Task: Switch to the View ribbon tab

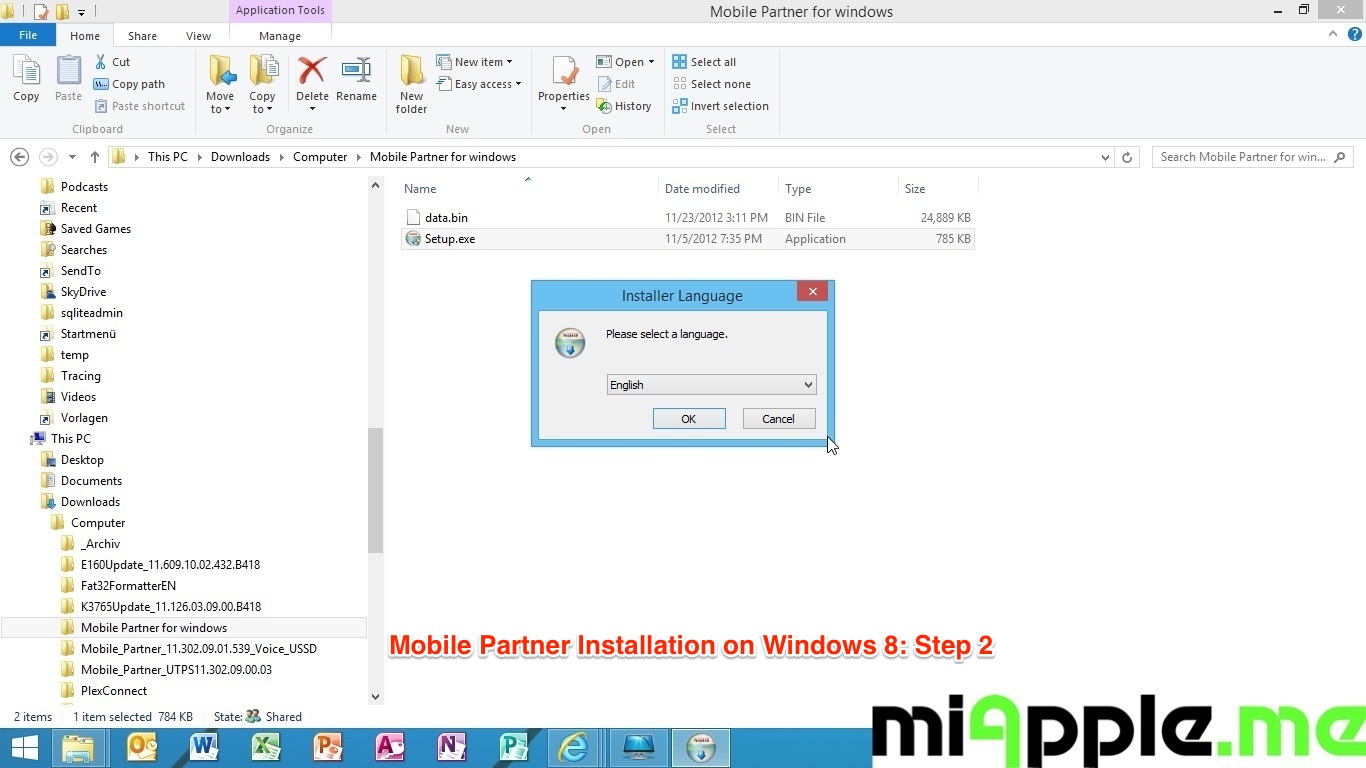Action: (x=198, y=36)
